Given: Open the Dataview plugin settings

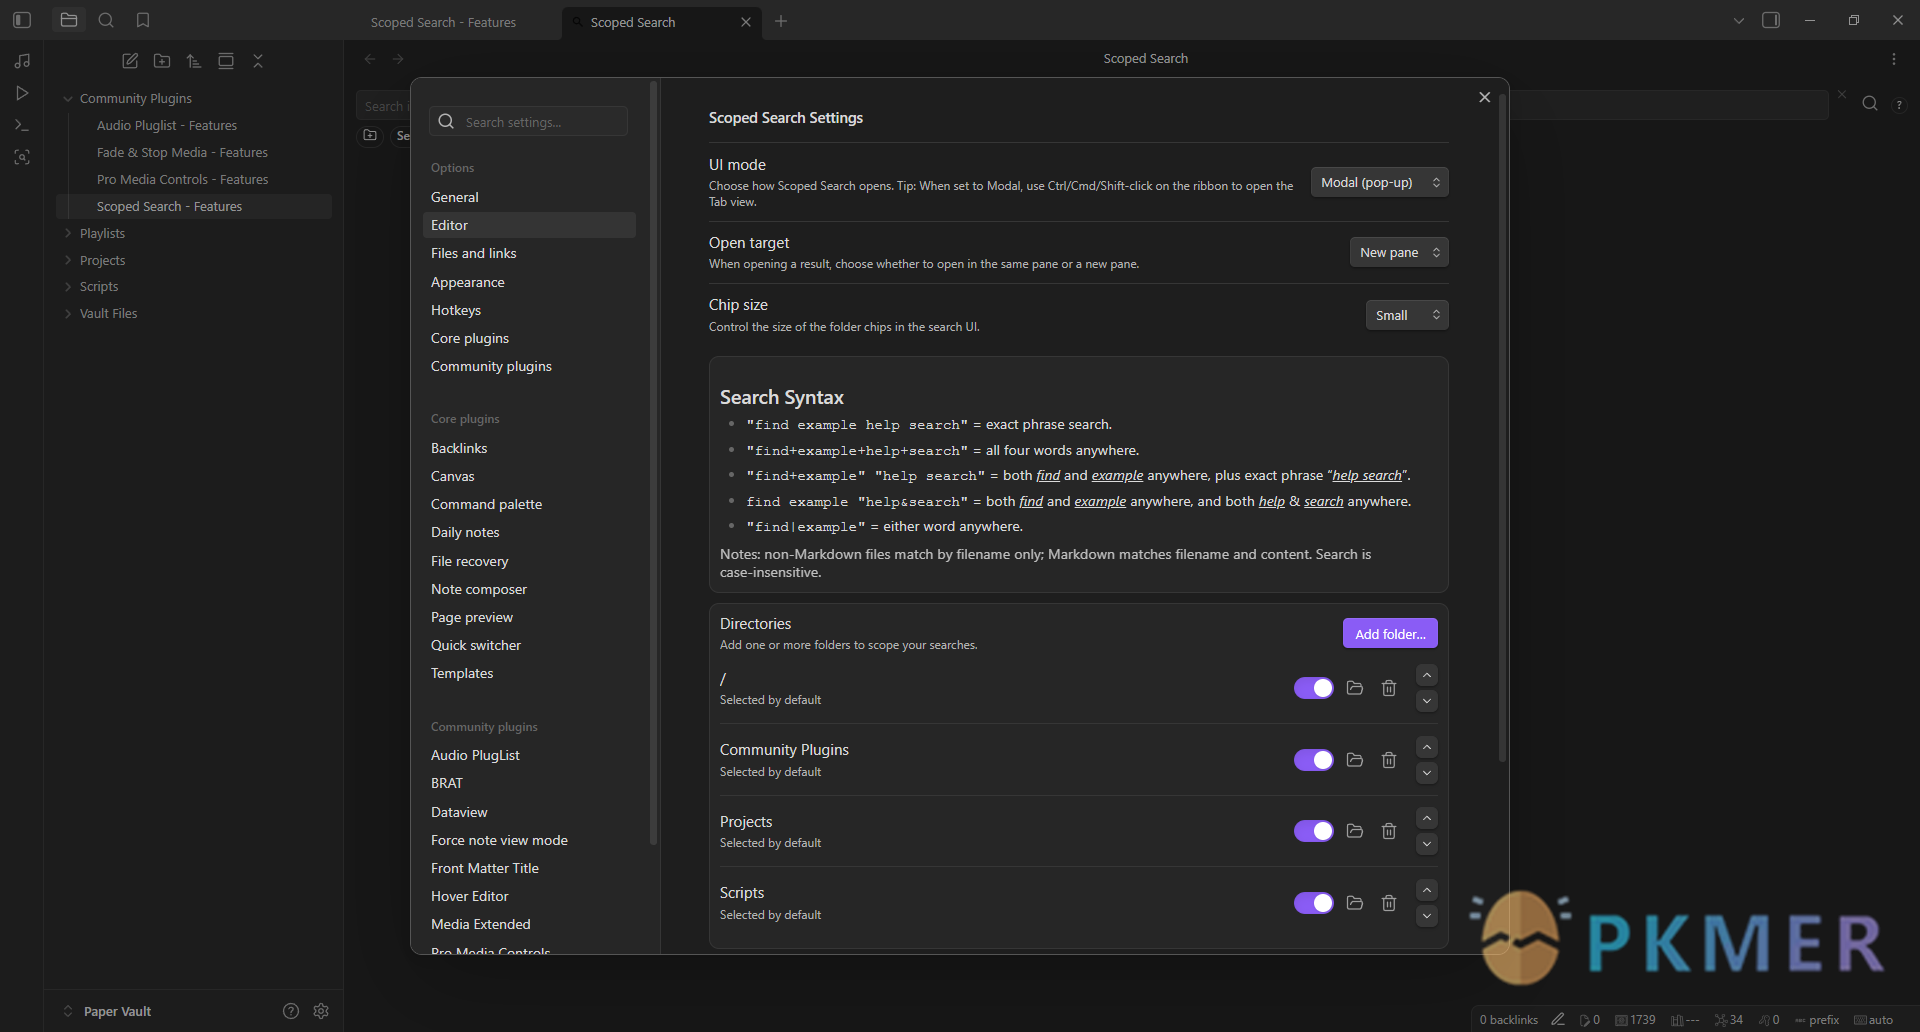Looking at the screenshot, I should pyautogui.click(x=529, y=812).
